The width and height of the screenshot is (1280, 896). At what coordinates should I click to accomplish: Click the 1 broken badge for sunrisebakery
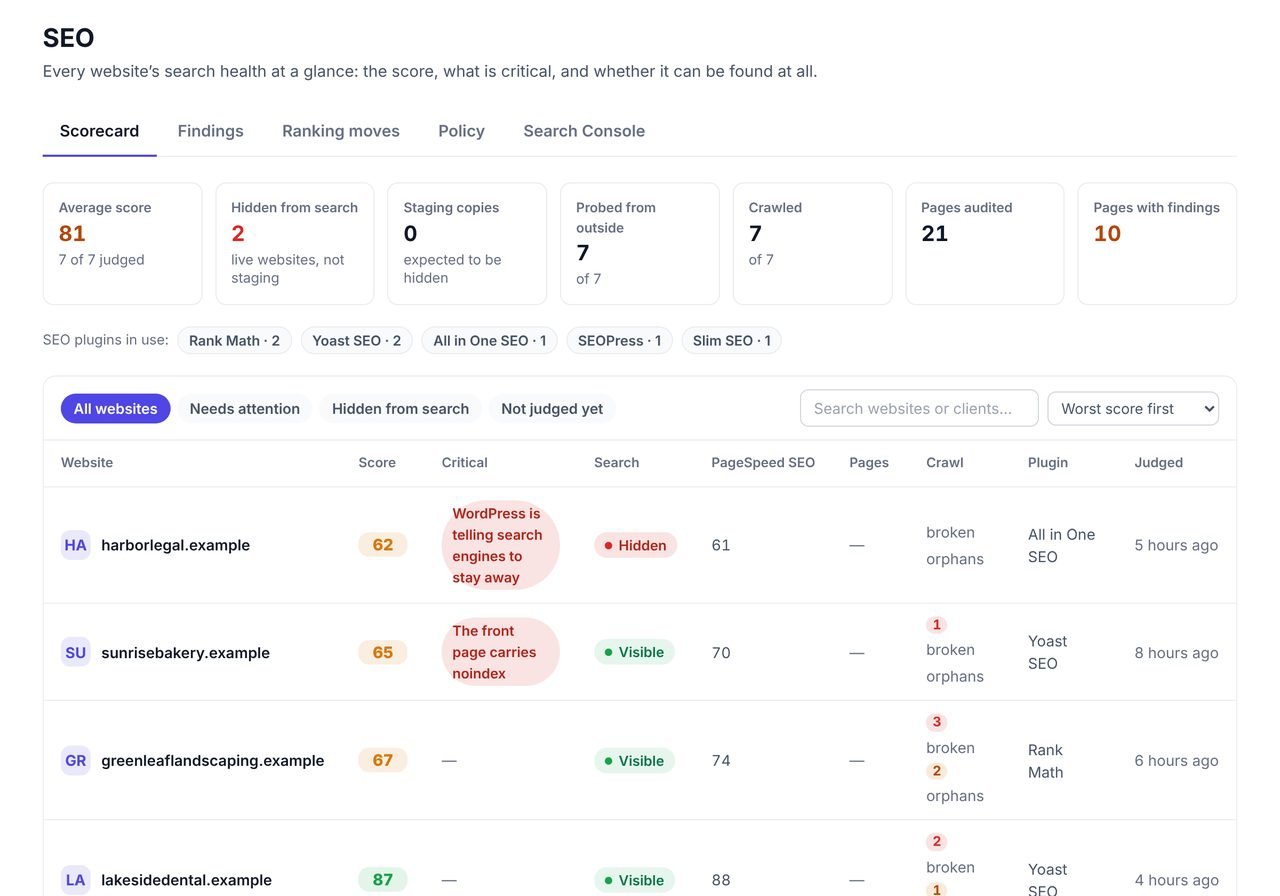[x=937, y=625]
